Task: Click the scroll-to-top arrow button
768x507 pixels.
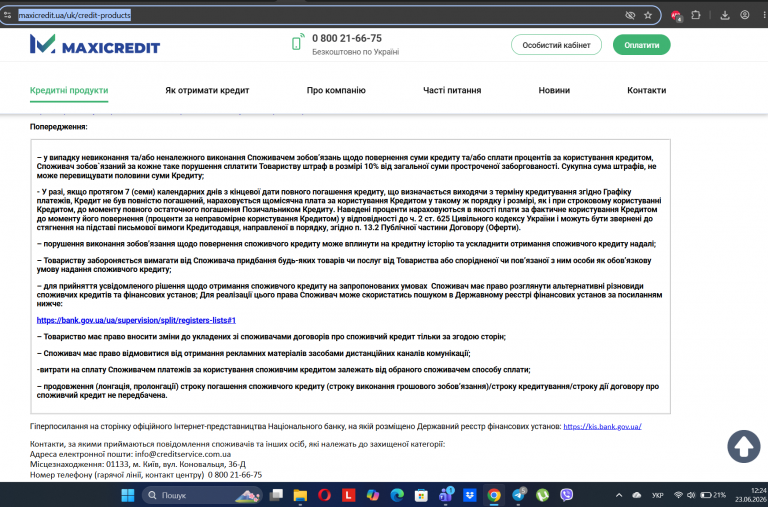Action: tap(744, 446)
